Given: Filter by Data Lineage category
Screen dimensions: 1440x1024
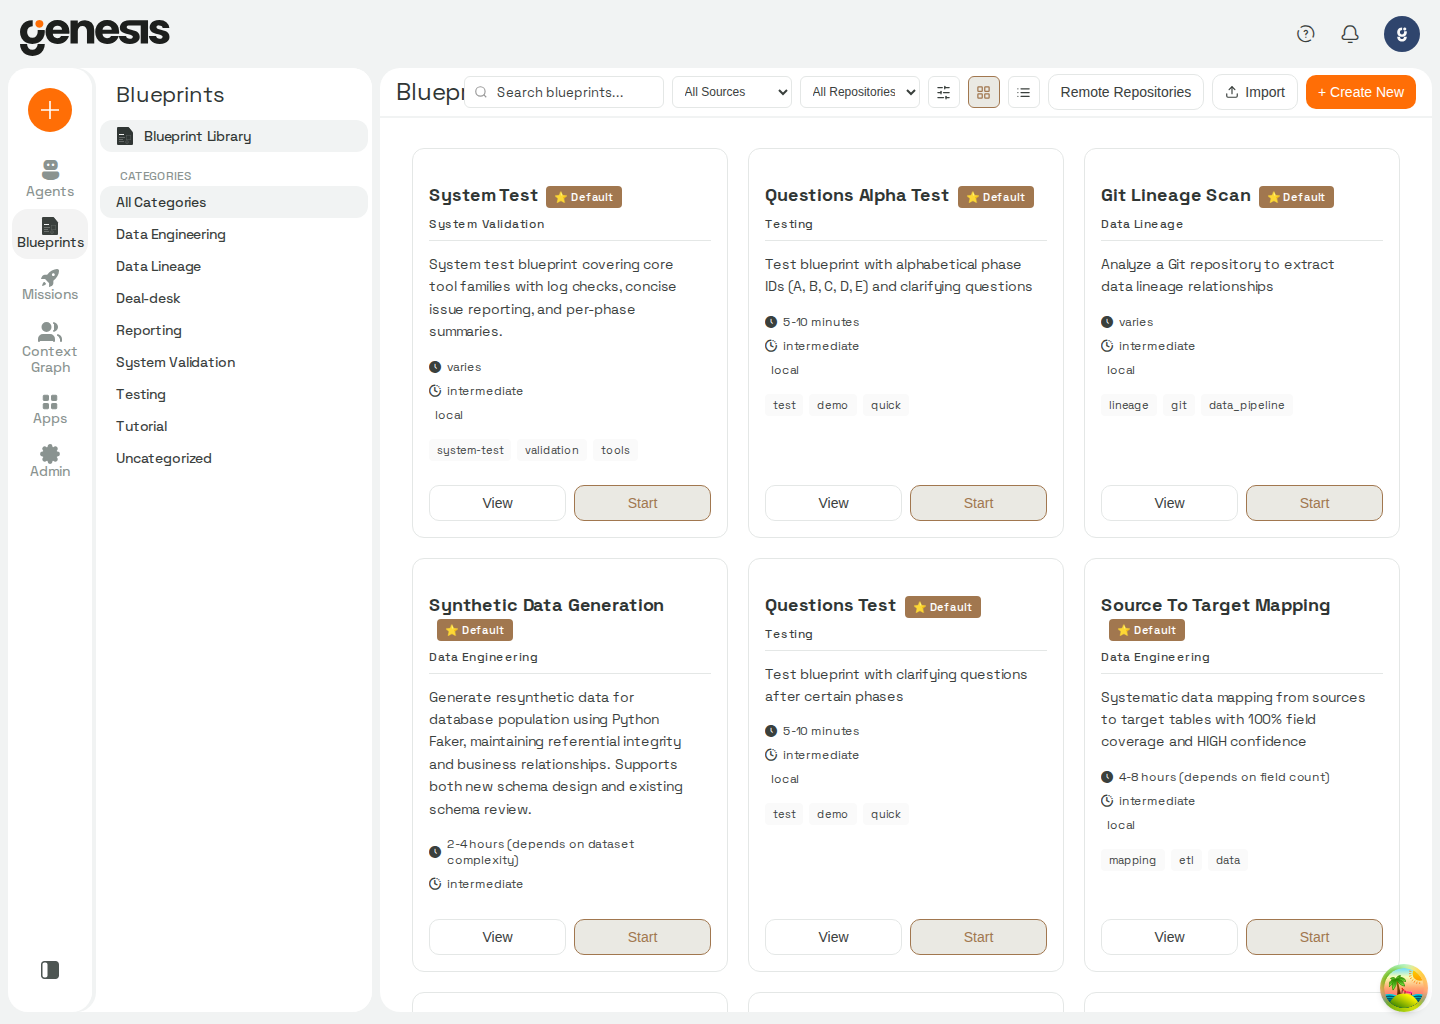Looking at the screenshot, I should [234, 266].
